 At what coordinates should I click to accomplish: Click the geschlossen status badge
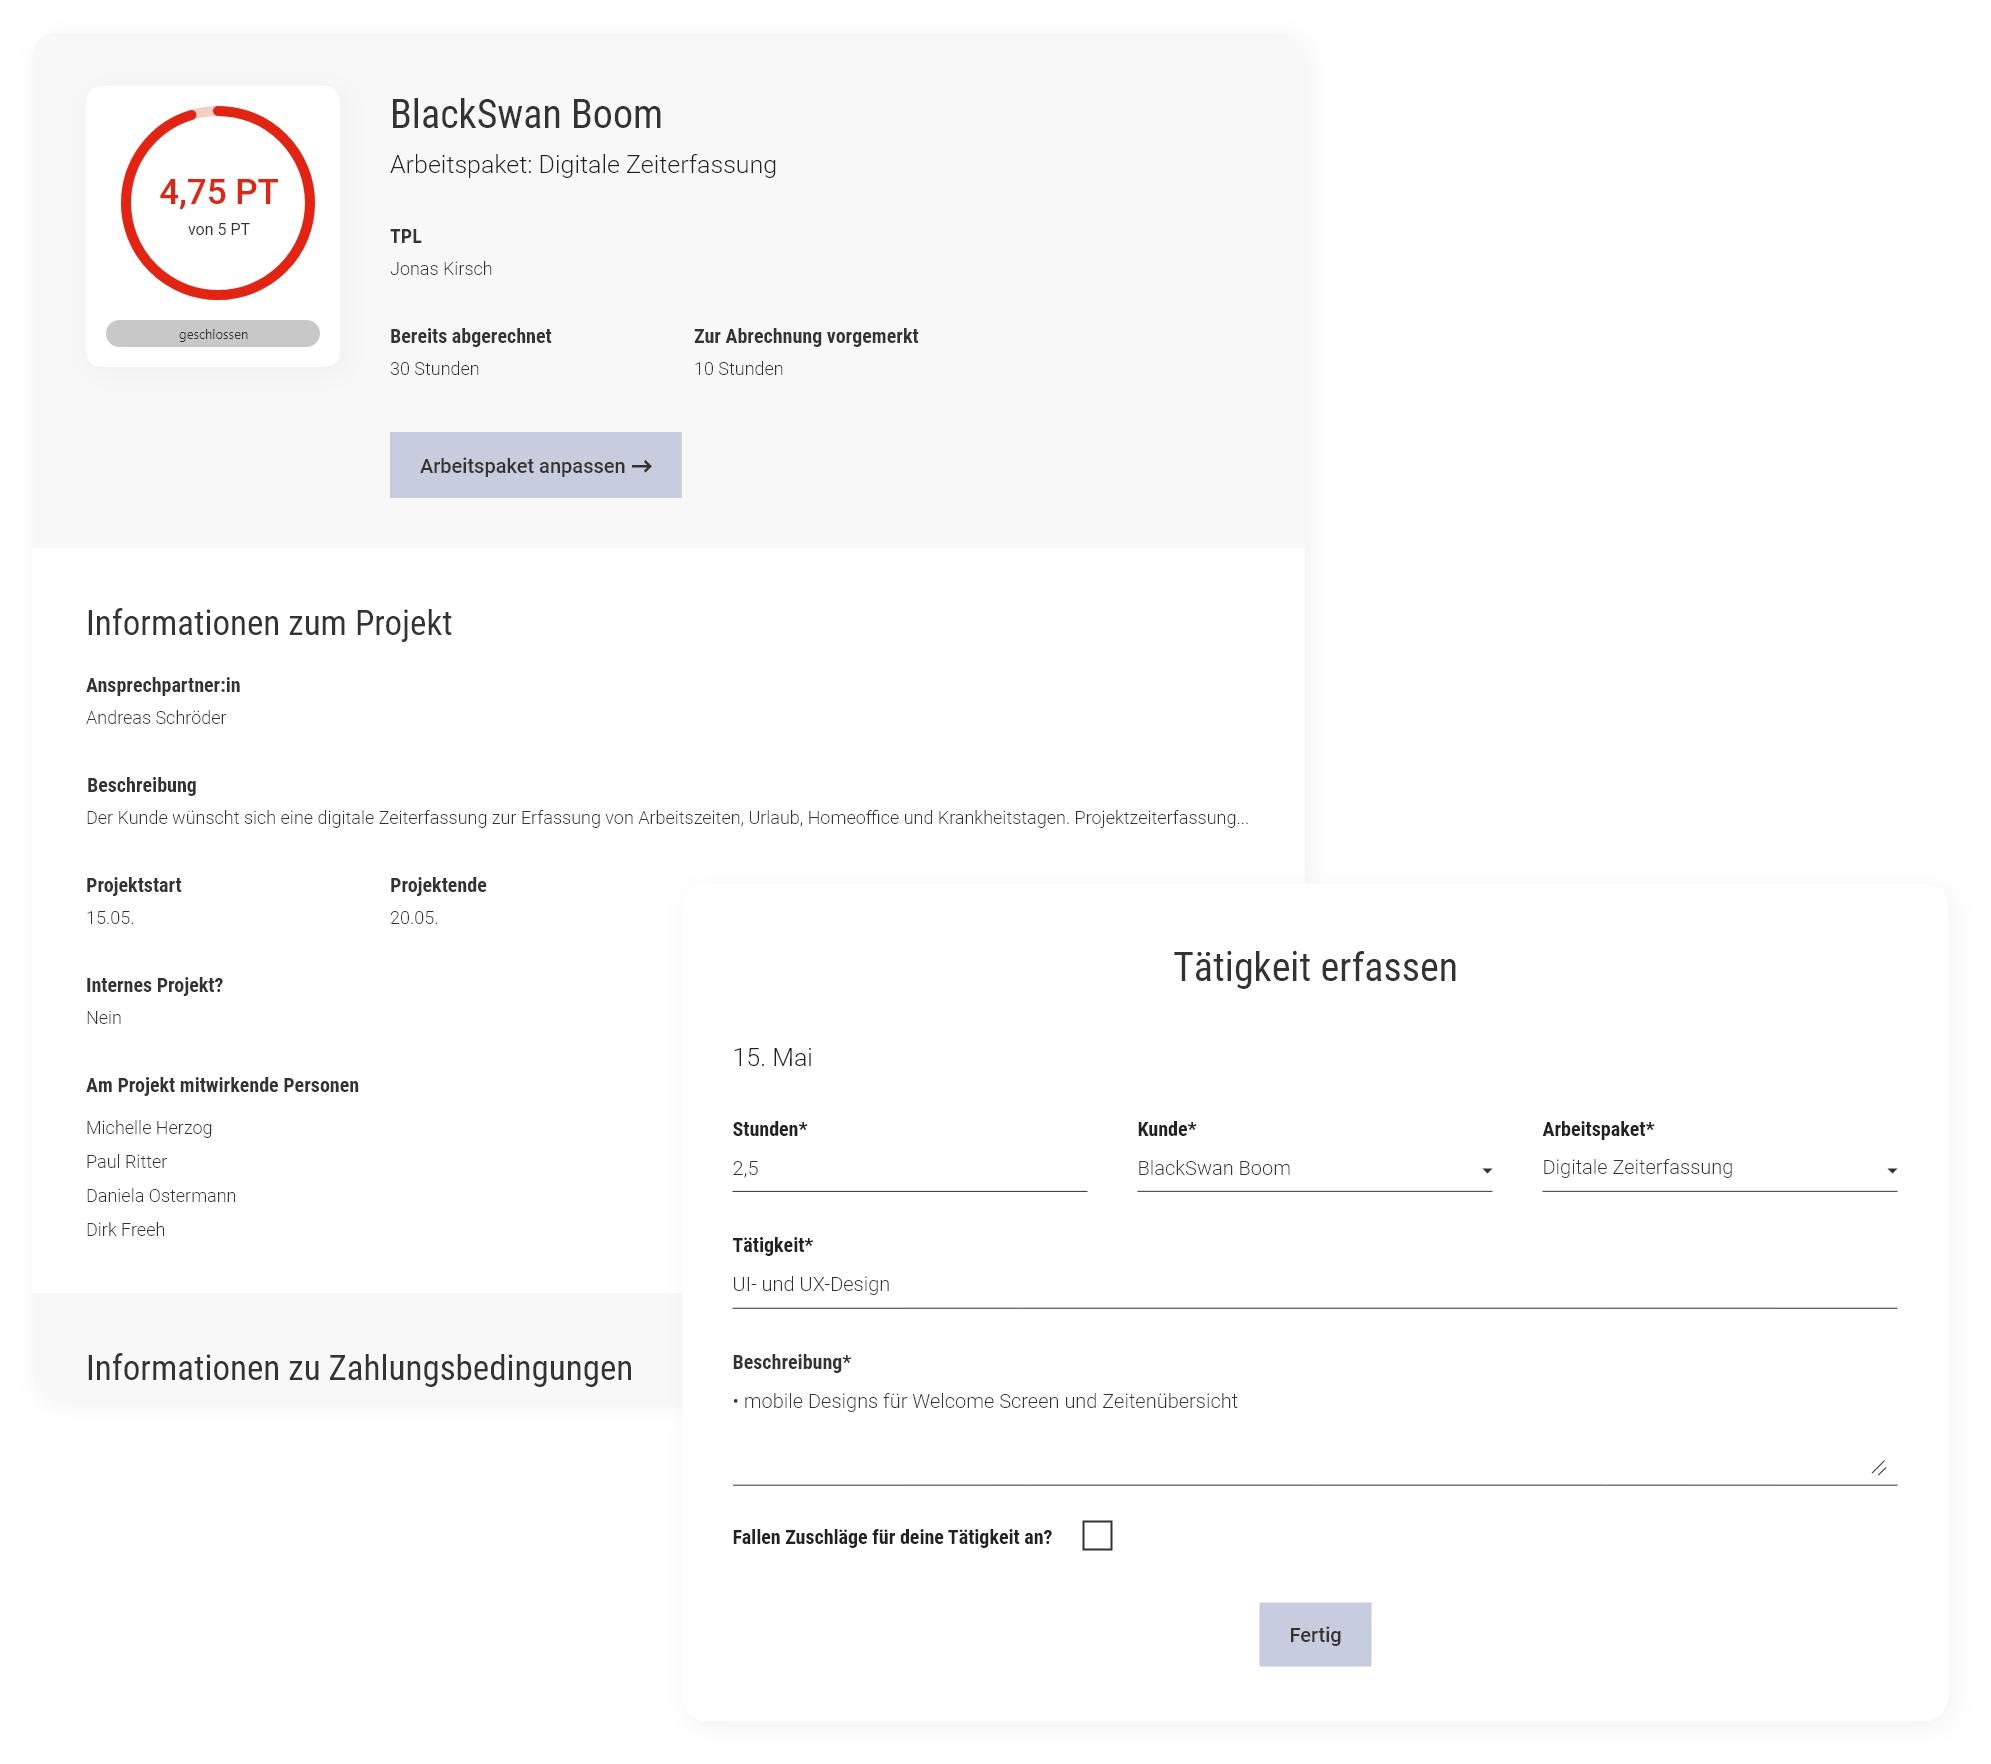[213, 334]
